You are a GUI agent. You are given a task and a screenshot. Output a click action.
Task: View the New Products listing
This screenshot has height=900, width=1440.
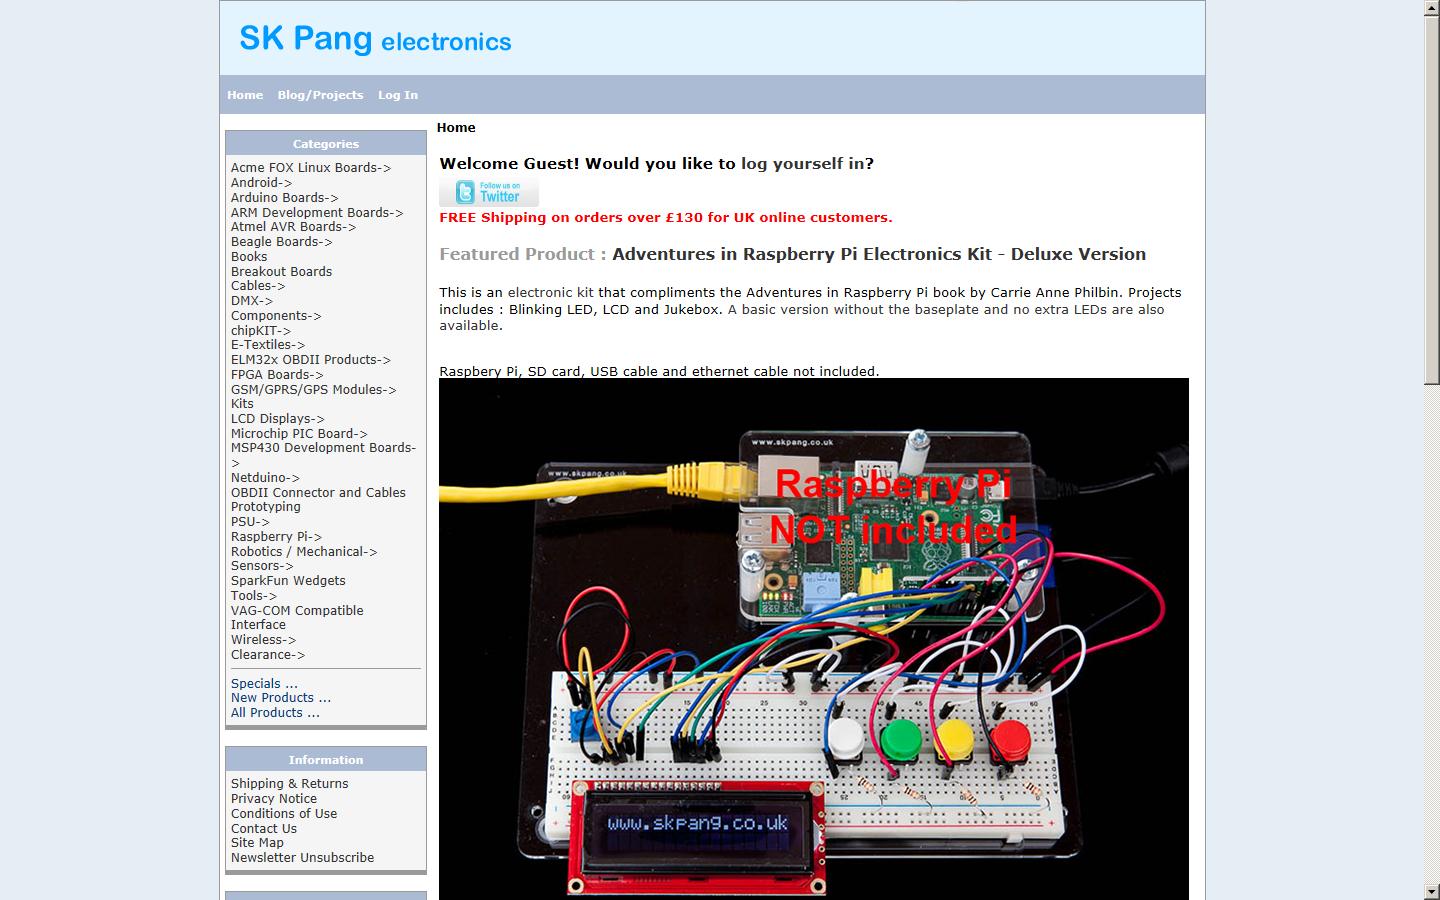[x=280, y=697]
